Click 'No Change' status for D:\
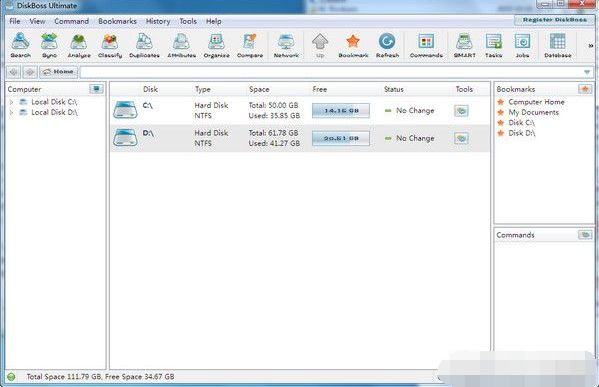 click(x=415, y=138)
